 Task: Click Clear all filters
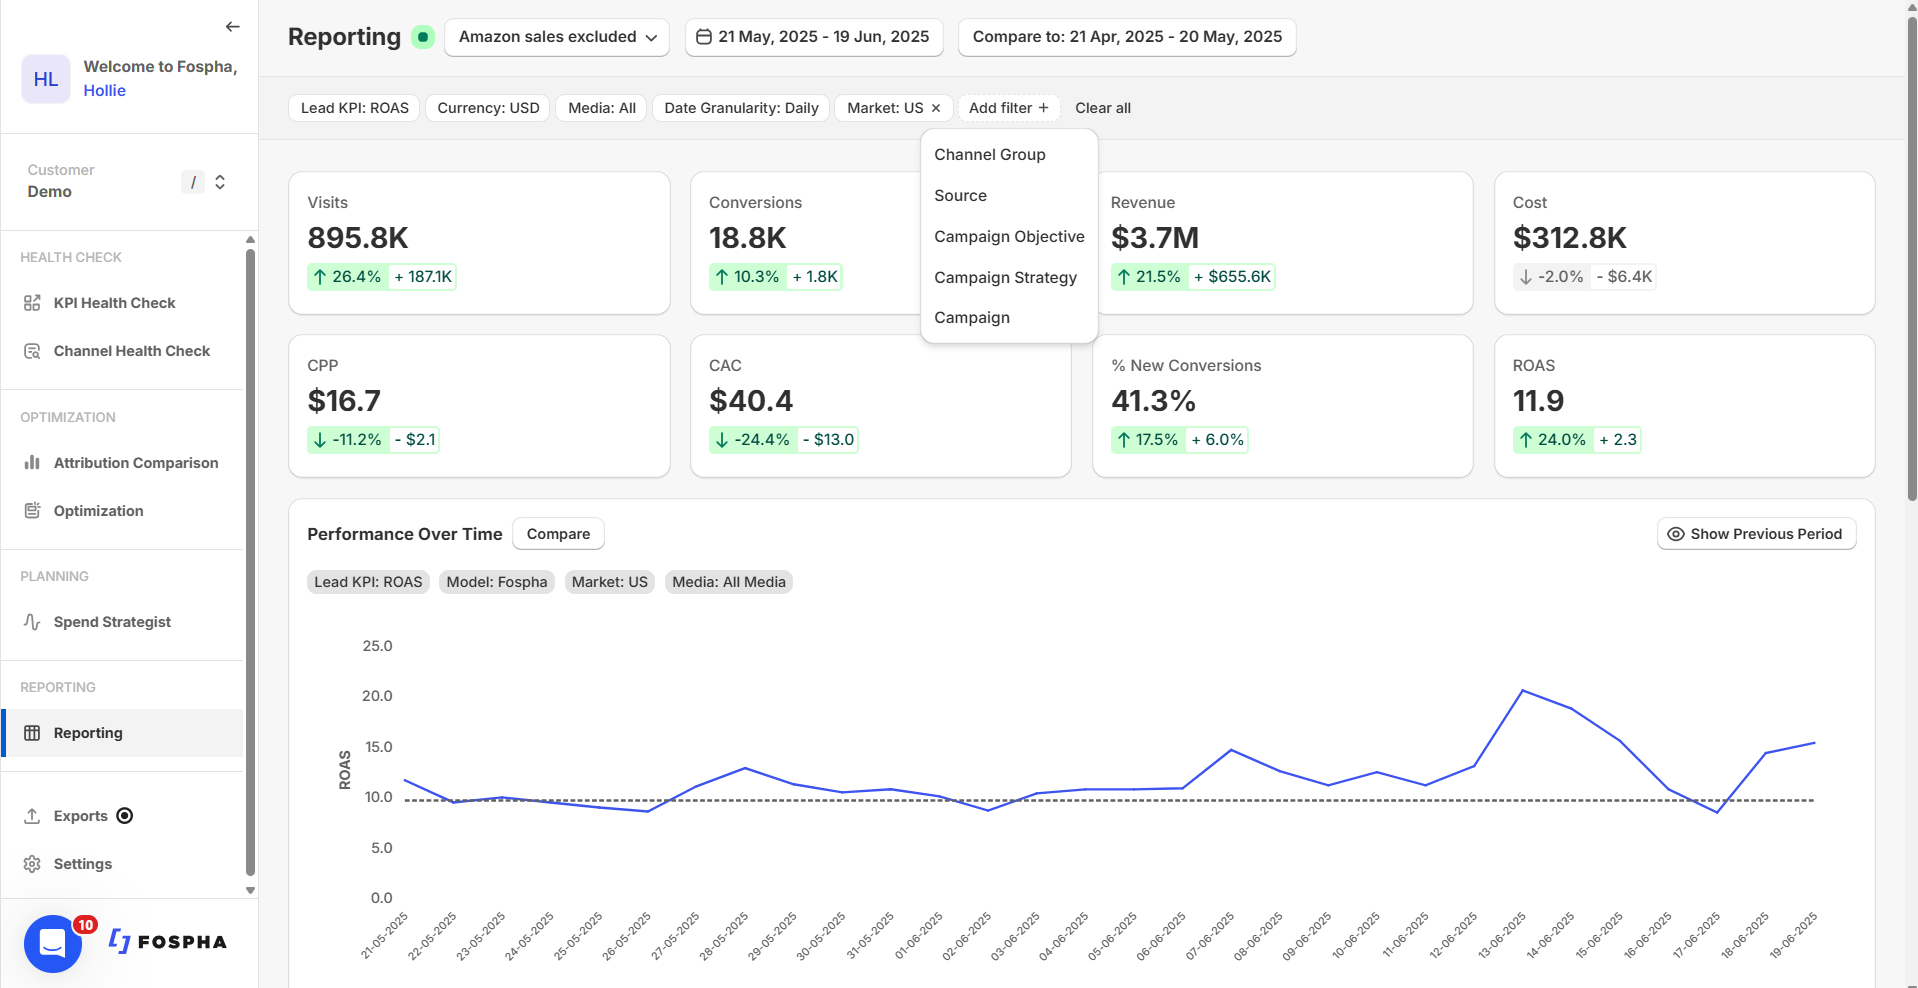pos(1102,108)
